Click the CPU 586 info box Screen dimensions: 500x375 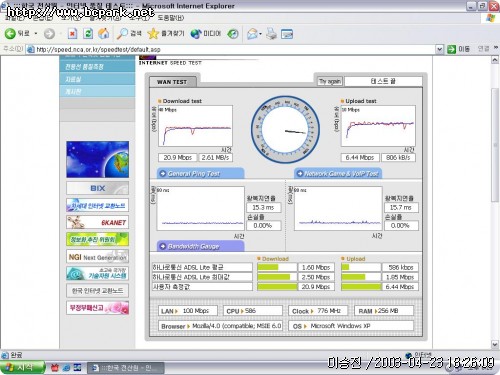(253, 311)
